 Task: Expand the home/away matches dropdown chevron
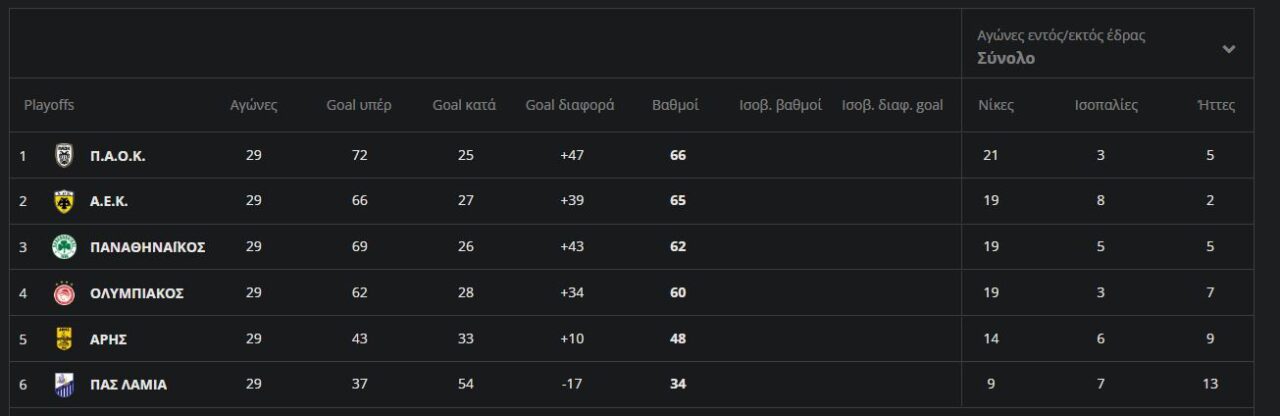pos(1229,48)
